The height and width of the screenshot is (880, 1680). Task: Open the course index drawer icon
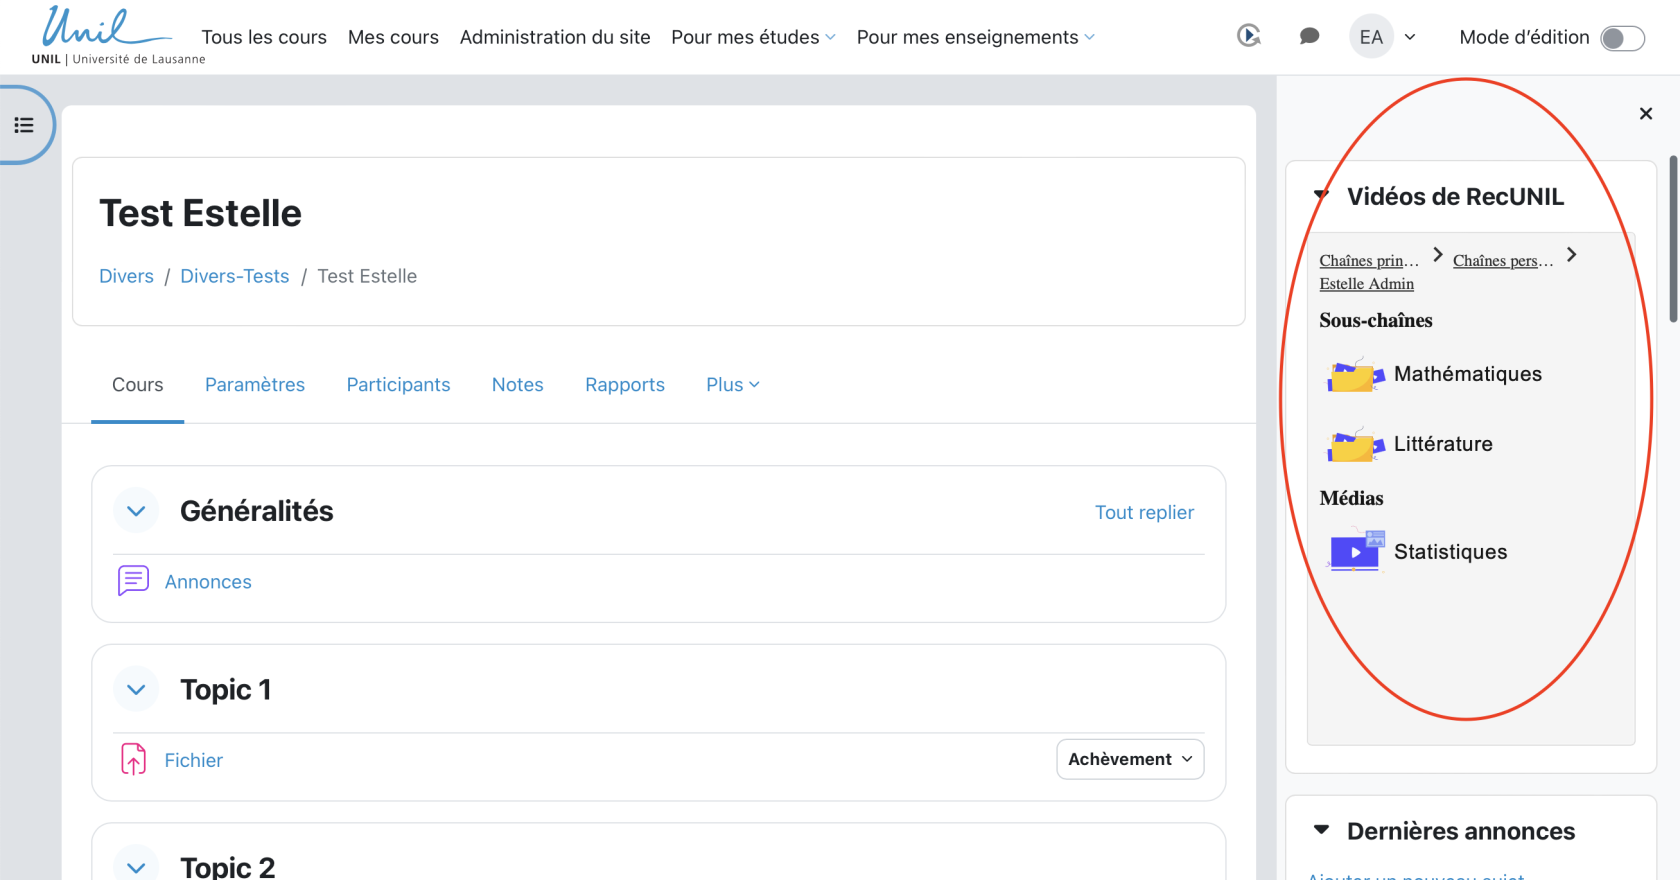(24, 125)
